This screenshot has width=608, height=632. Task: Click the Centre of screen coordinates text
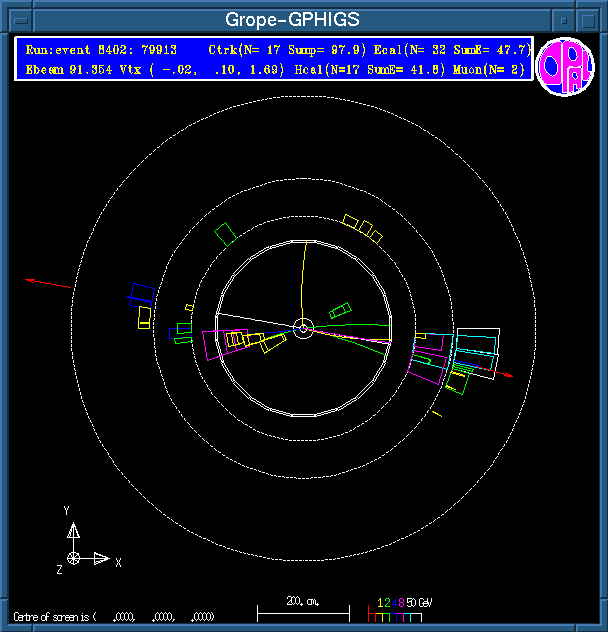pos(114,616)
